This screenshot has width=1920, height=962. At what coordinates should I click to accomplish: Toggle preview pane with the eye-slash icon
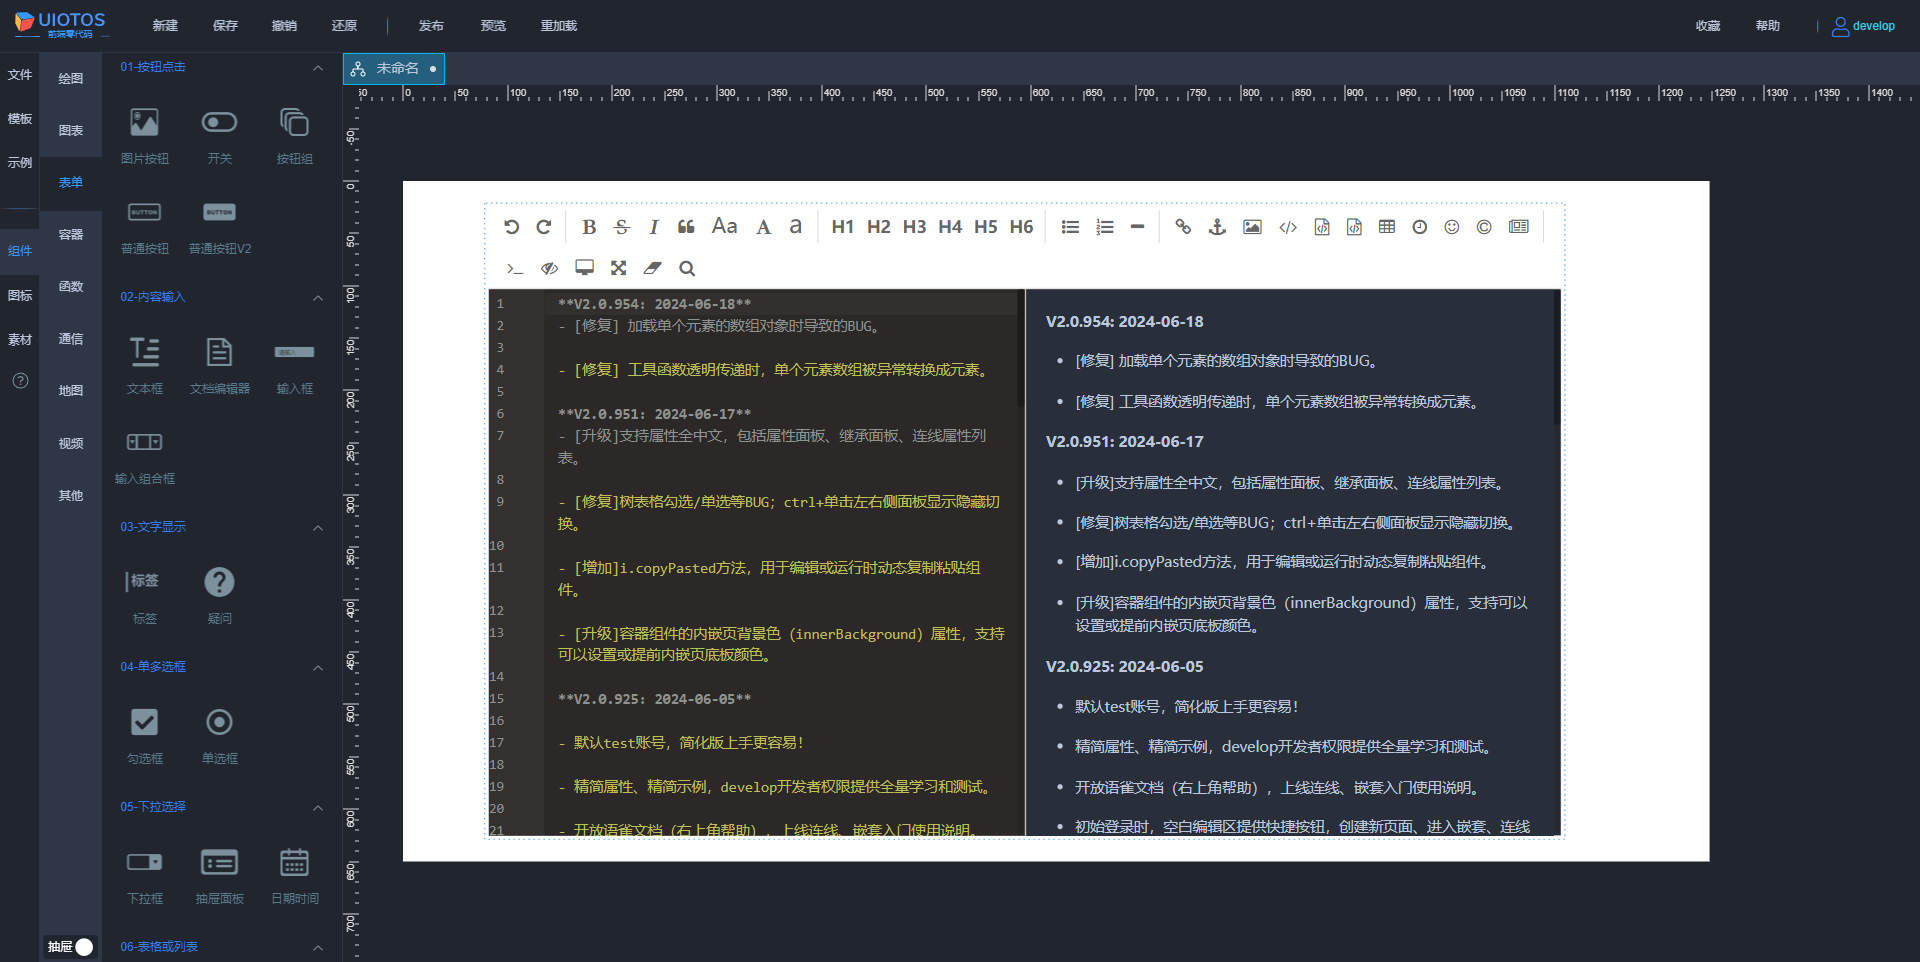tap(549, 268)
